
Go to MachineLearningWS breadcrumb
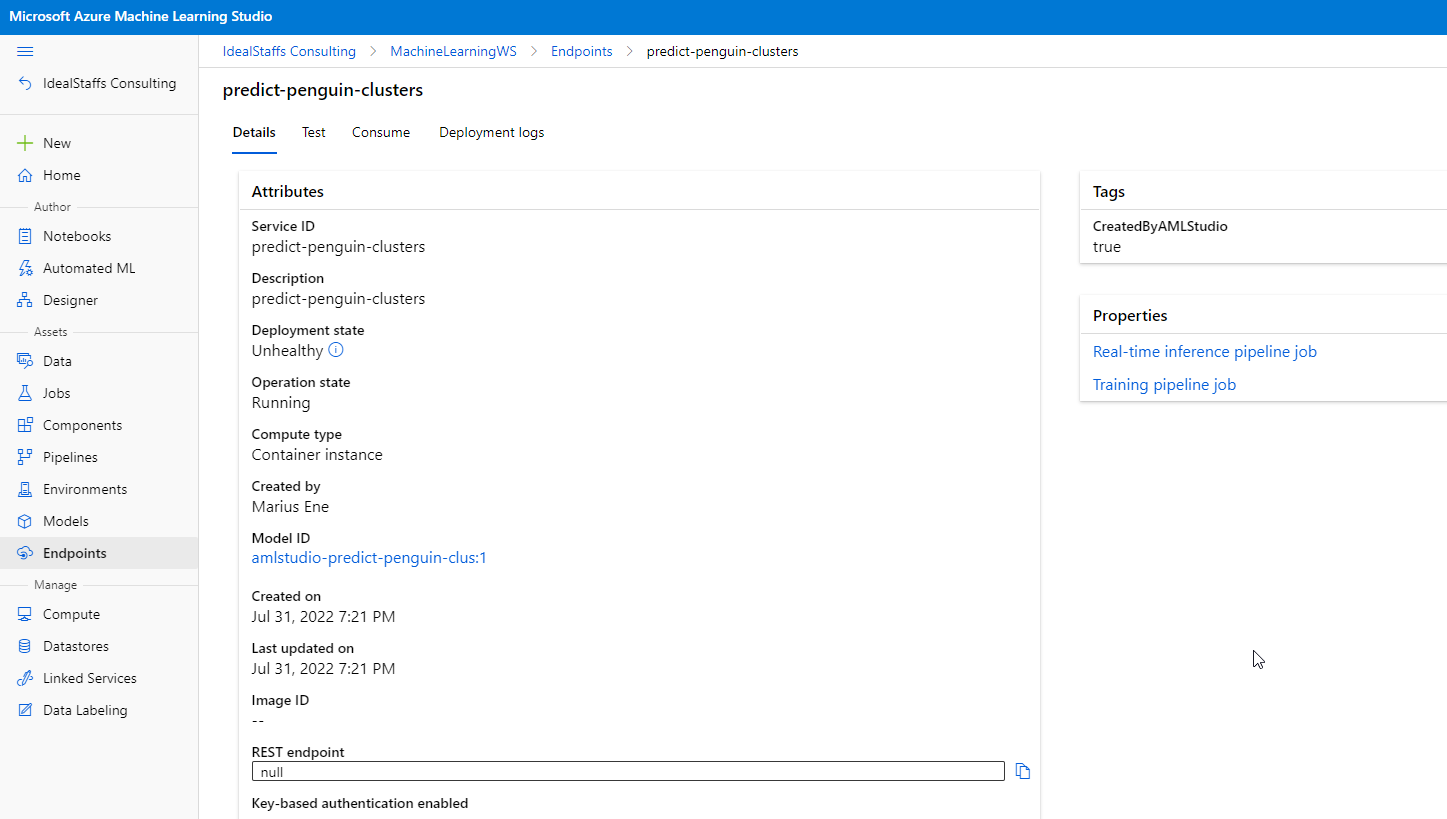(453, 51)
